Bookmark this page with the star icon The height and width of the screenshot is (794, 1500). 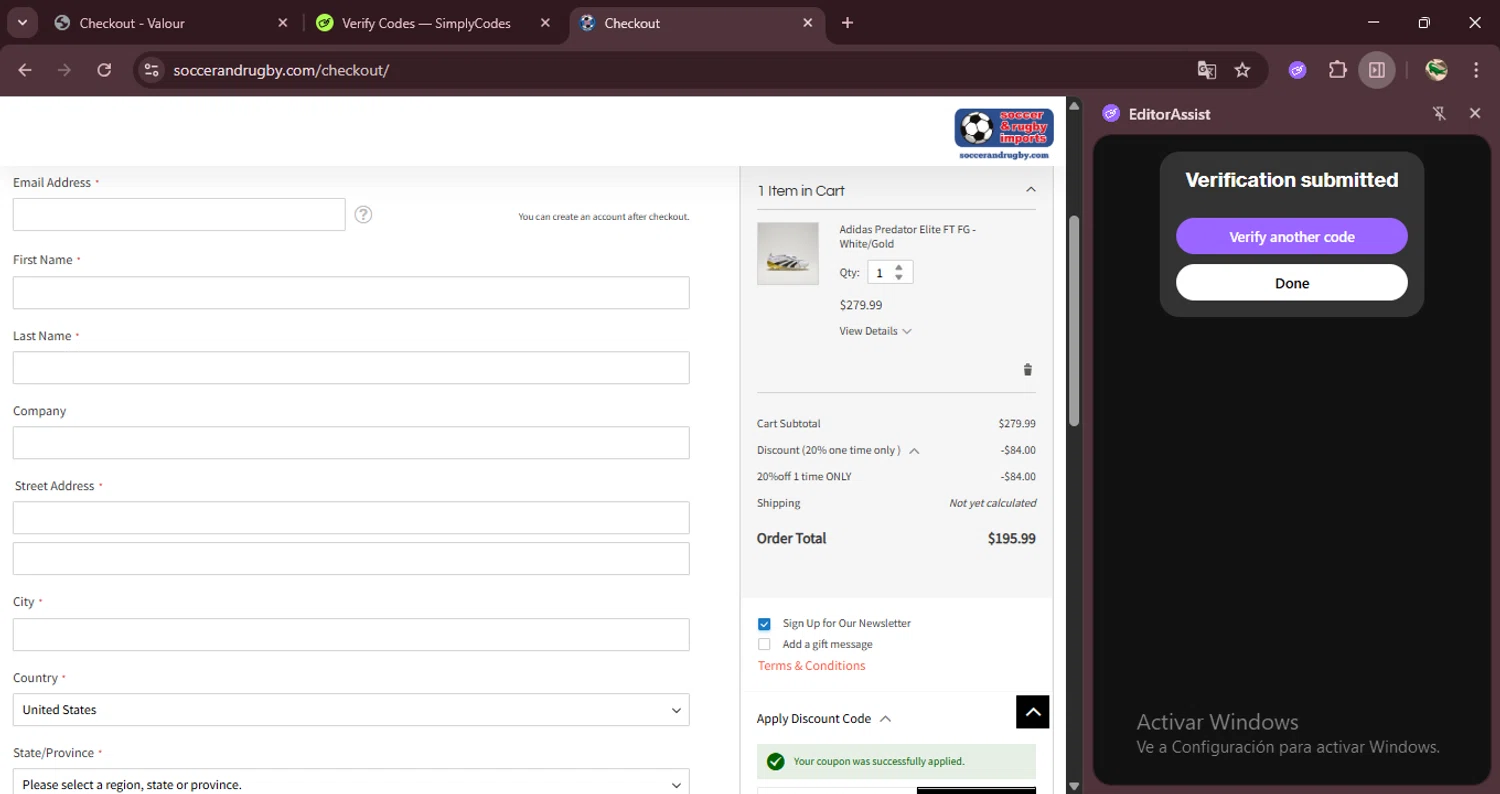tap(1242, 70)
